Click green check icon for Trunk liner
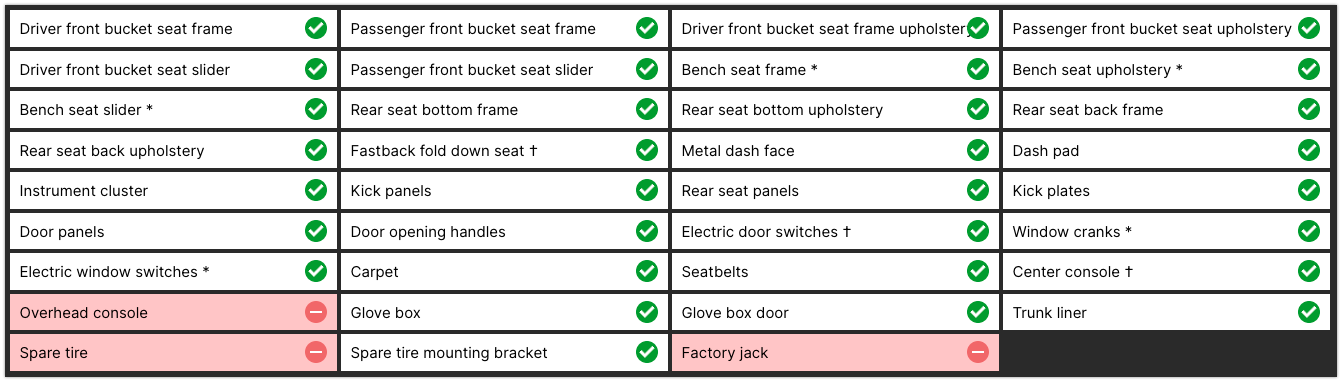This screenshot has width=1342, height=382. click(x=1309, y=313)
